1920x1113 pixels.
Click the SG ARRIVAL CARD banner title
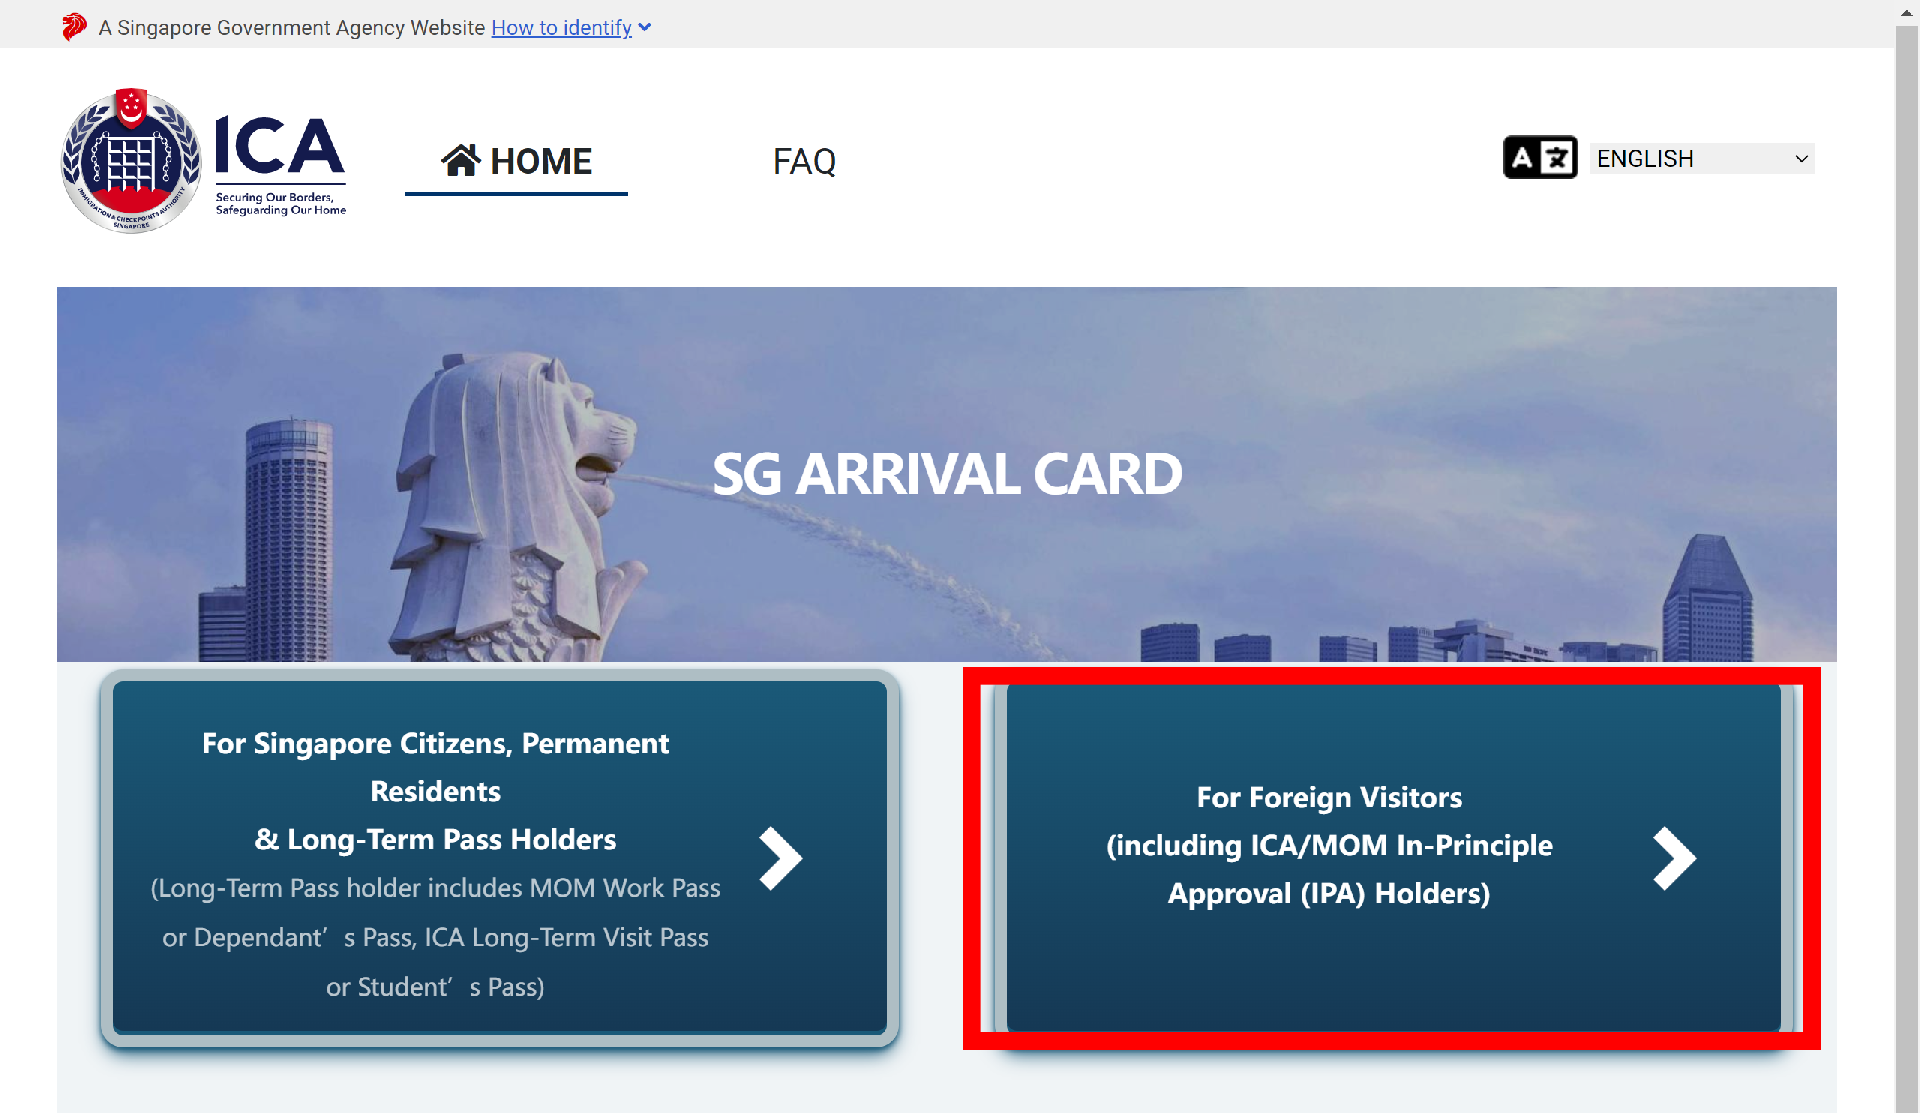coord(947,474)
